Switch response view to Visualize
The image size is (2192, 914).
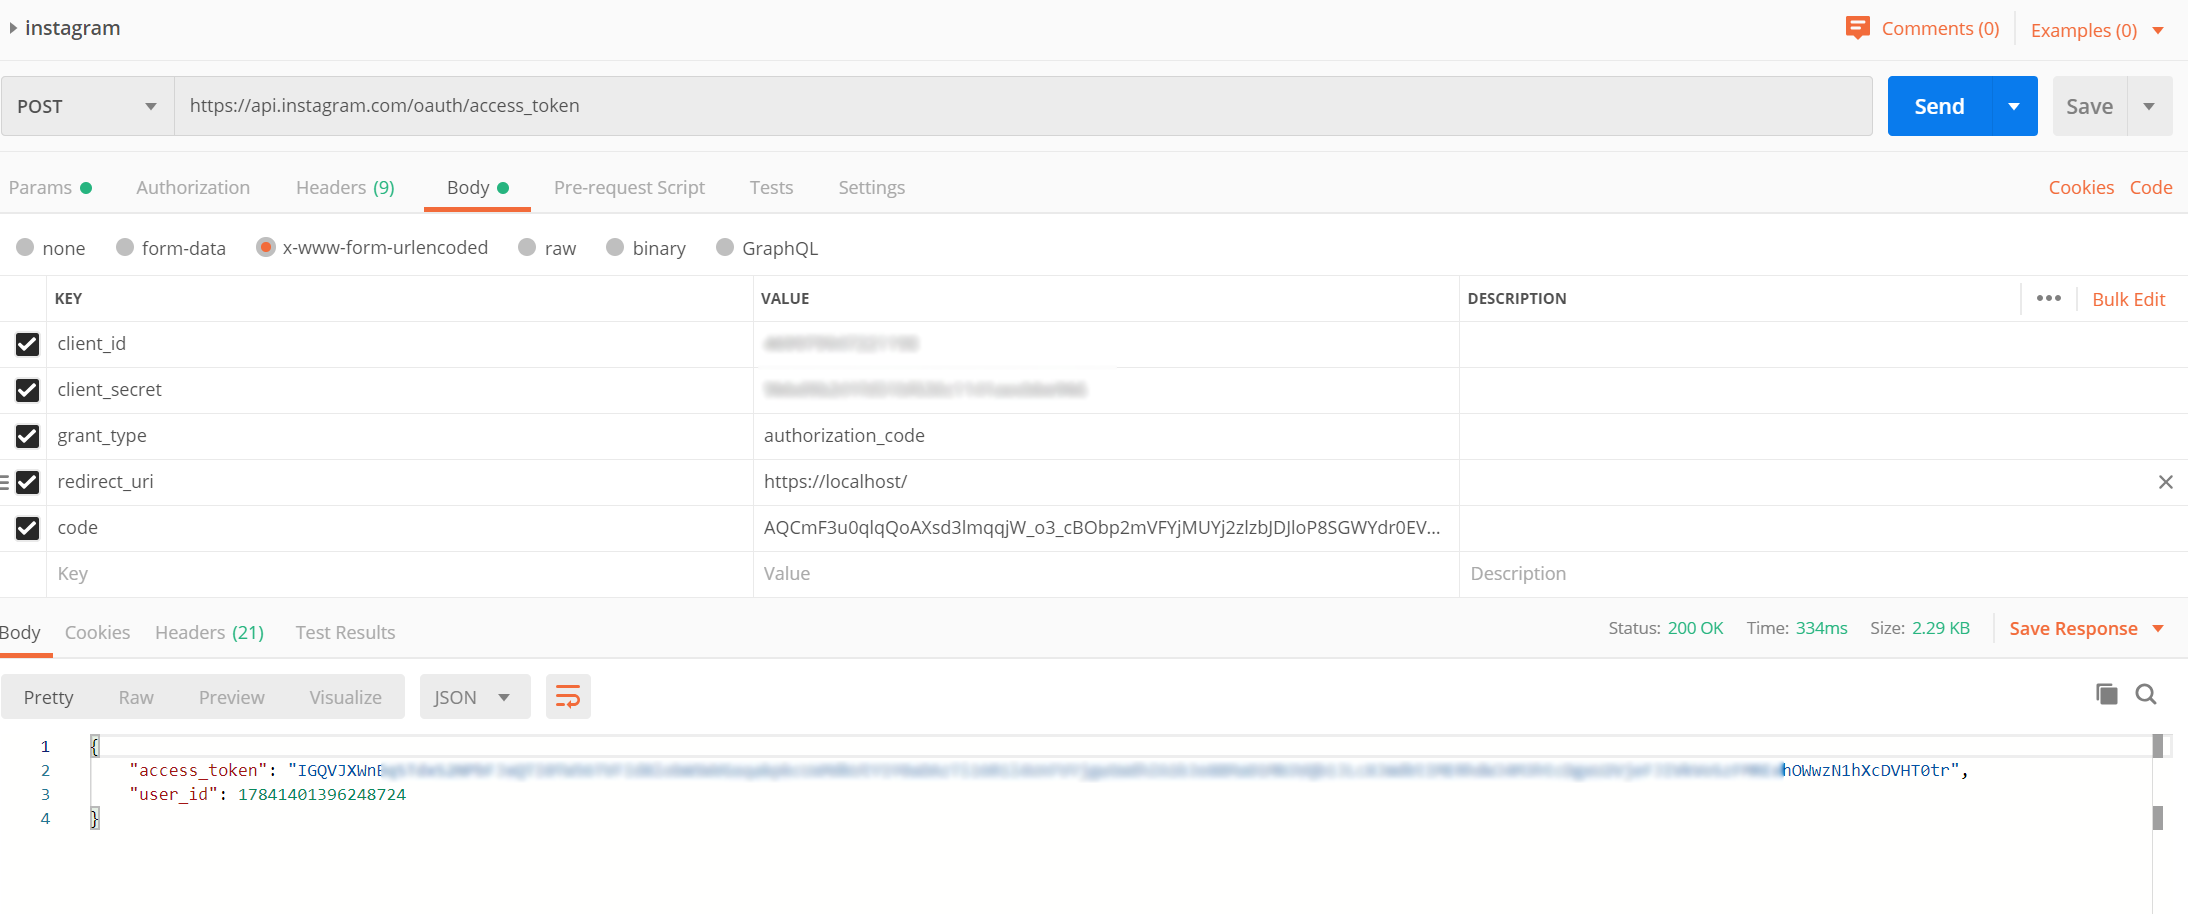tap(345, 697)
